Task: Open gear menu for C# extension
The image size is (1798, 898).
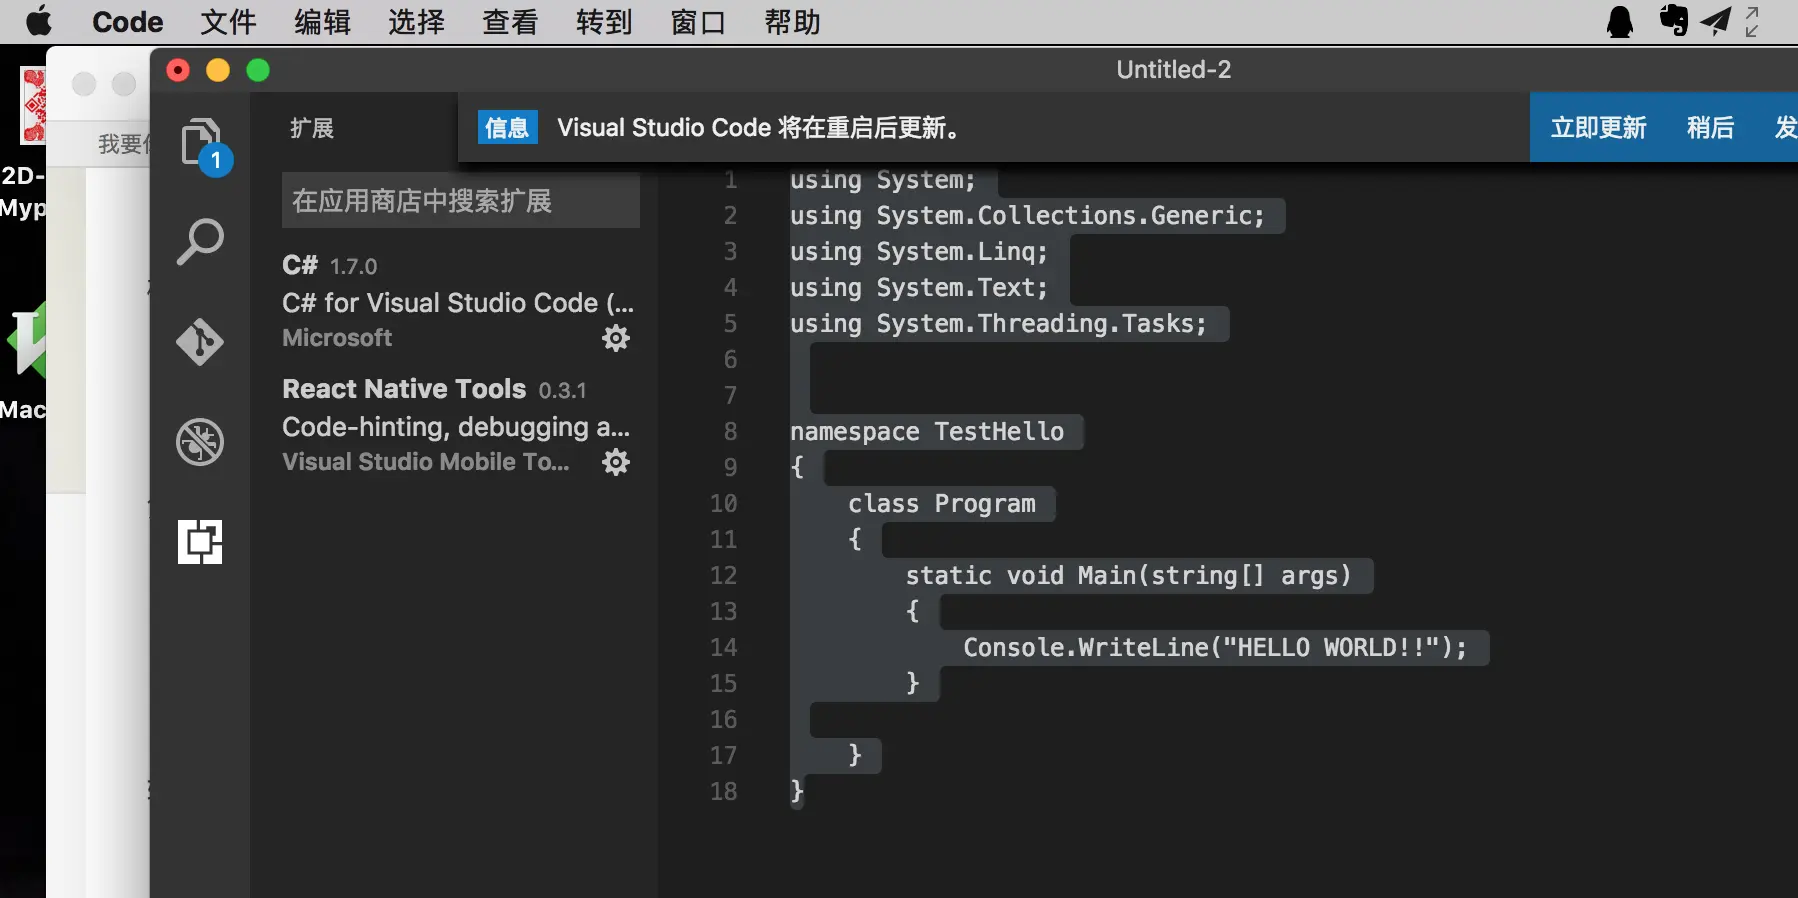Action: (616, 338)
